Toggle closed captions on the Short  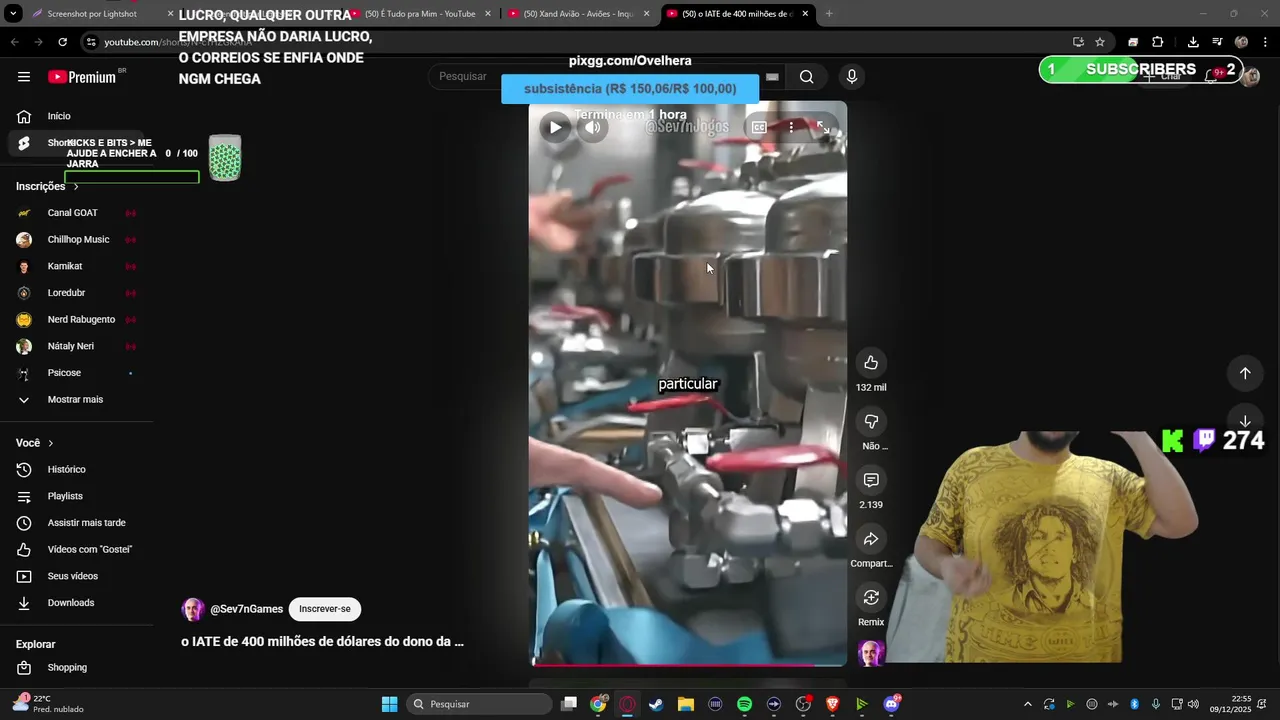(759, 127)
